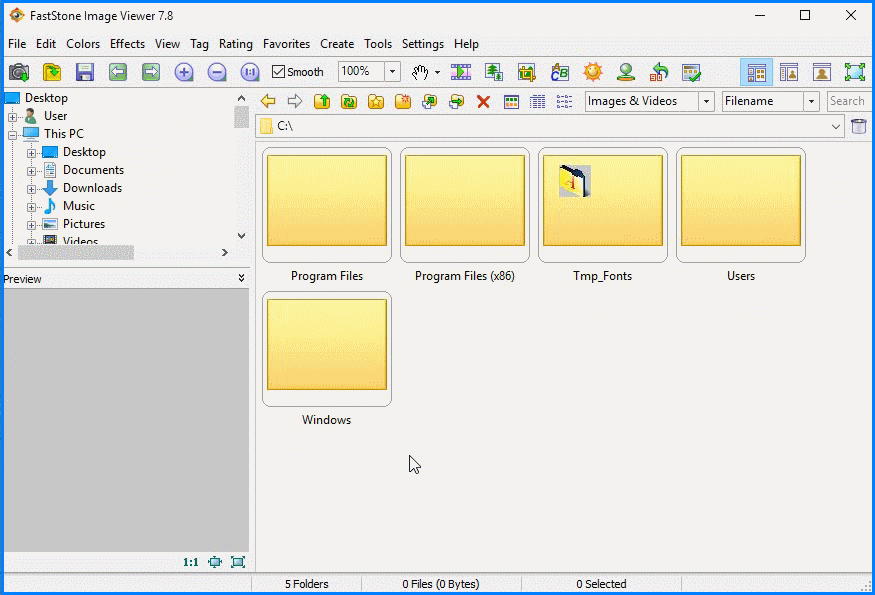Open the Filename sort dropdown
875x595 pixels.
[811, 102]
